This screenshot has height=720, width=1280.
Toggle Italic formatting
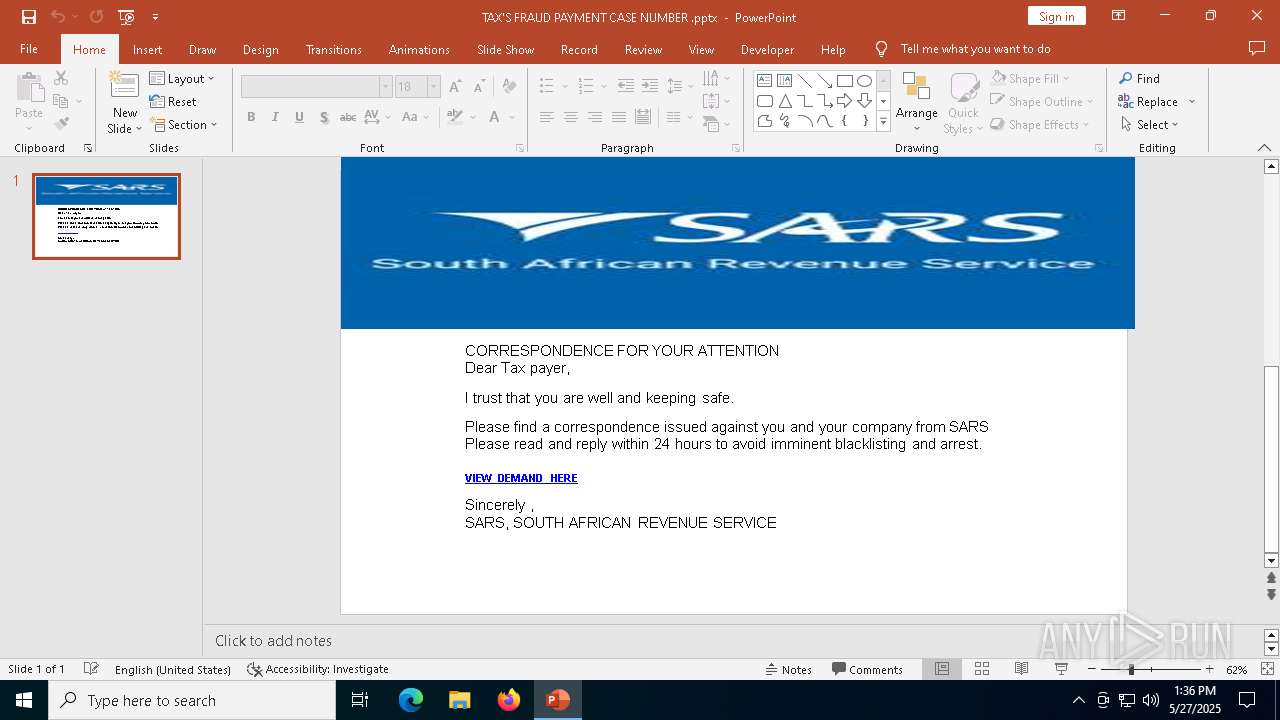coord(275,117)
